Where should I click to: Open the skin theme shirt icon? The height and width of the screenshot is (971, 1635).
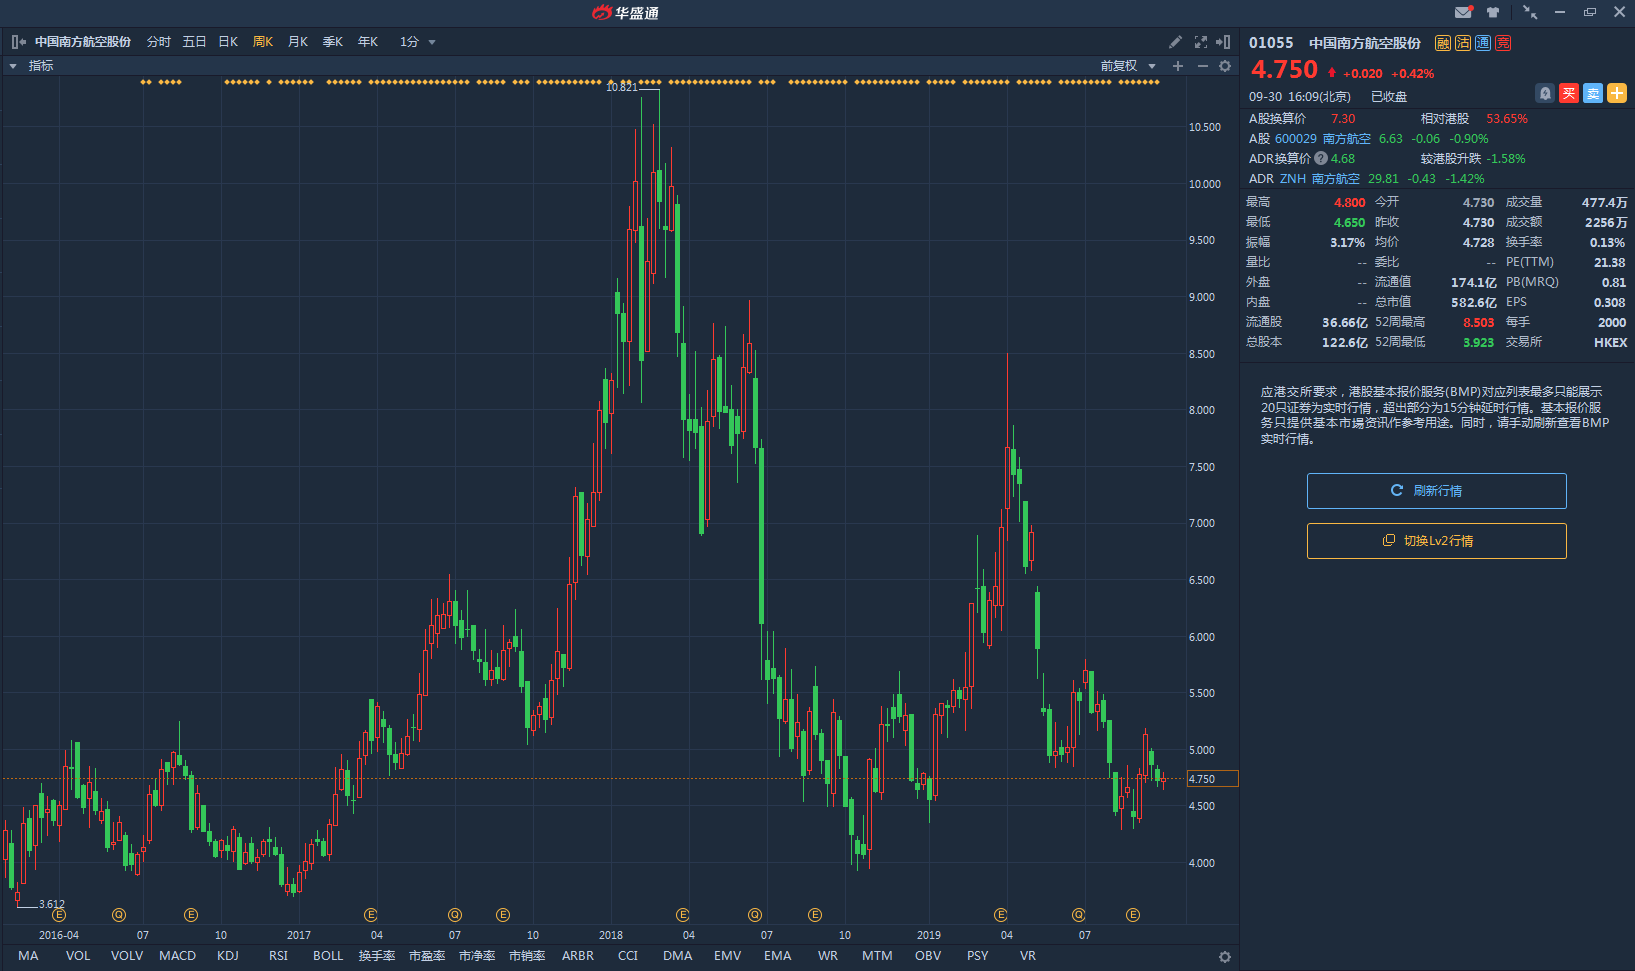click(1493, 12)
